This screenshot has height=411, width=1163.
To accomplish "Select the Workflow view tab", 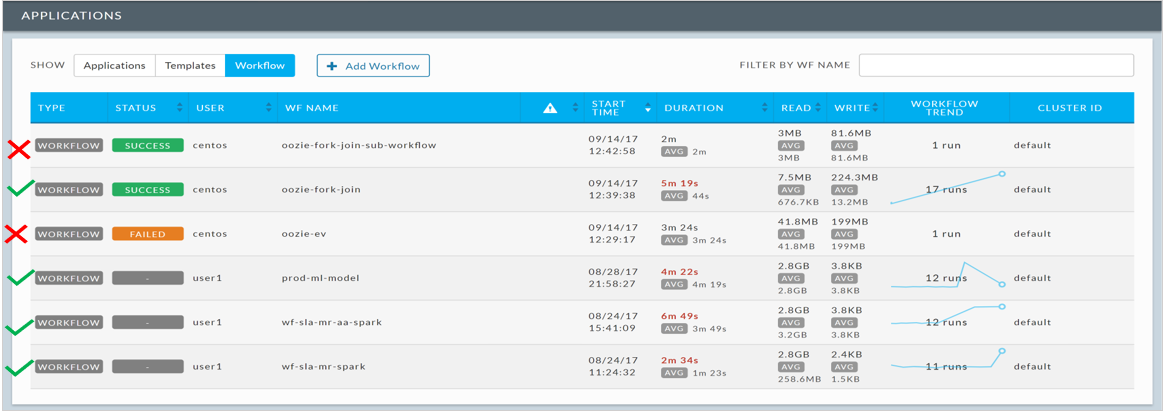I will tap(260, 66).
